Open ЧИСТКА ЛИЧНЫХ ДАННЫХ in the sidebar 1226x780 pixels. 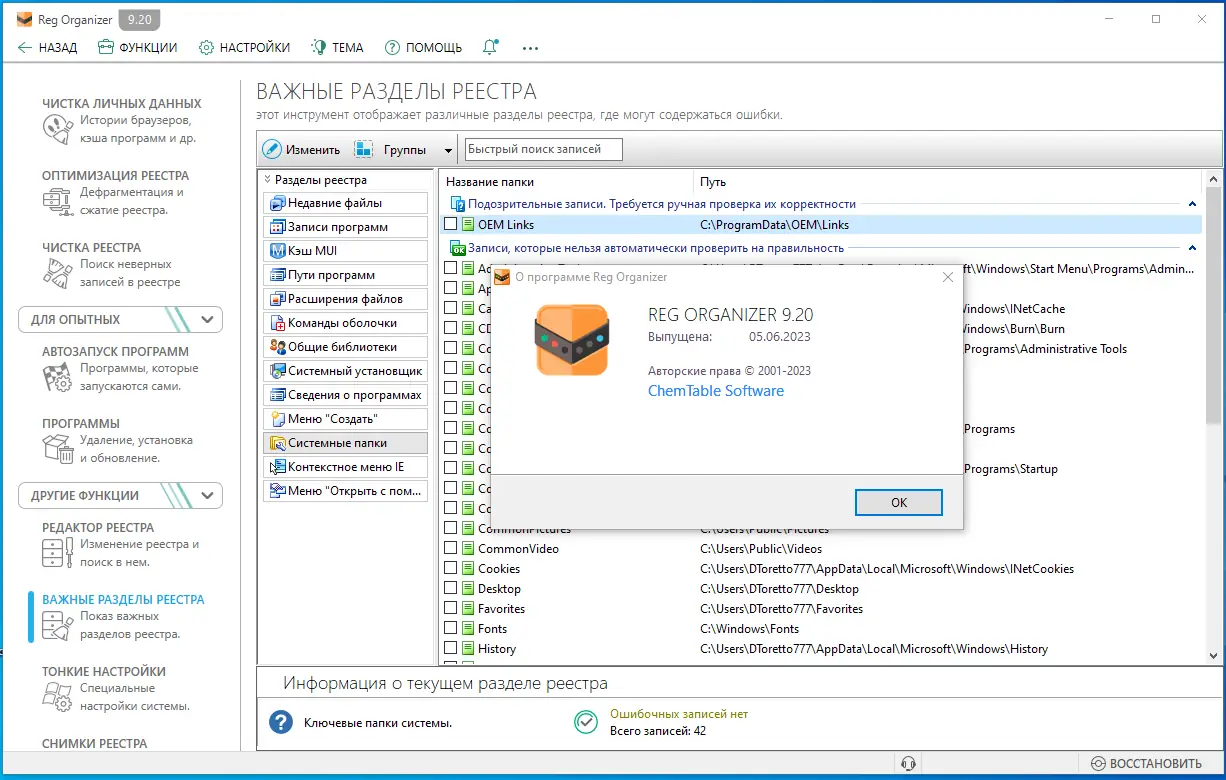(121, 120)
